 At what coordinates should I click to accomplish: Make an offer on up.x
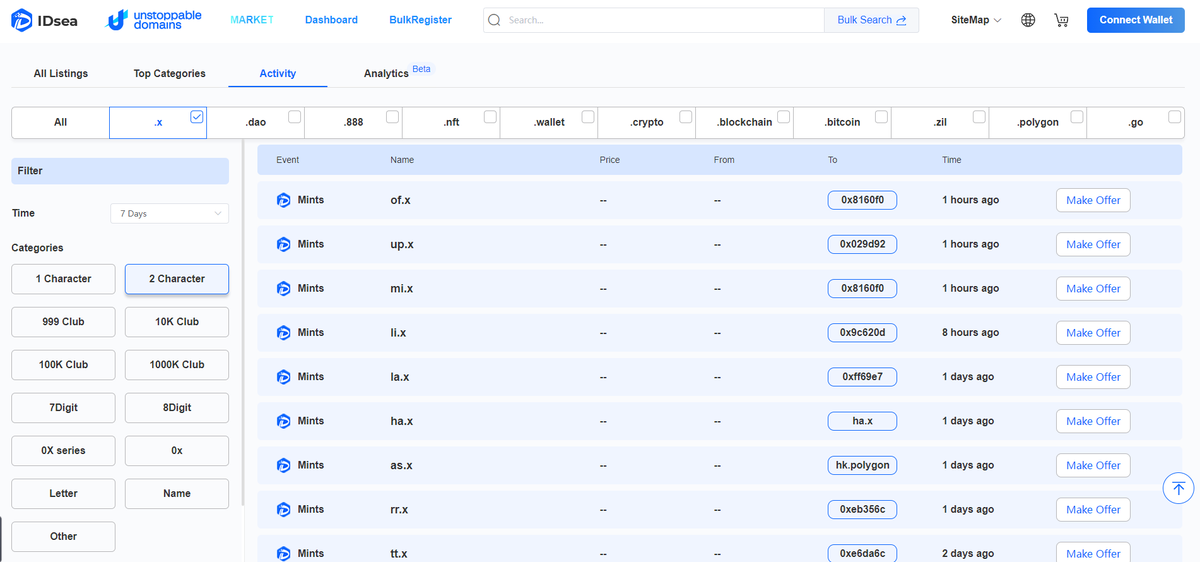click(1093, 244)
